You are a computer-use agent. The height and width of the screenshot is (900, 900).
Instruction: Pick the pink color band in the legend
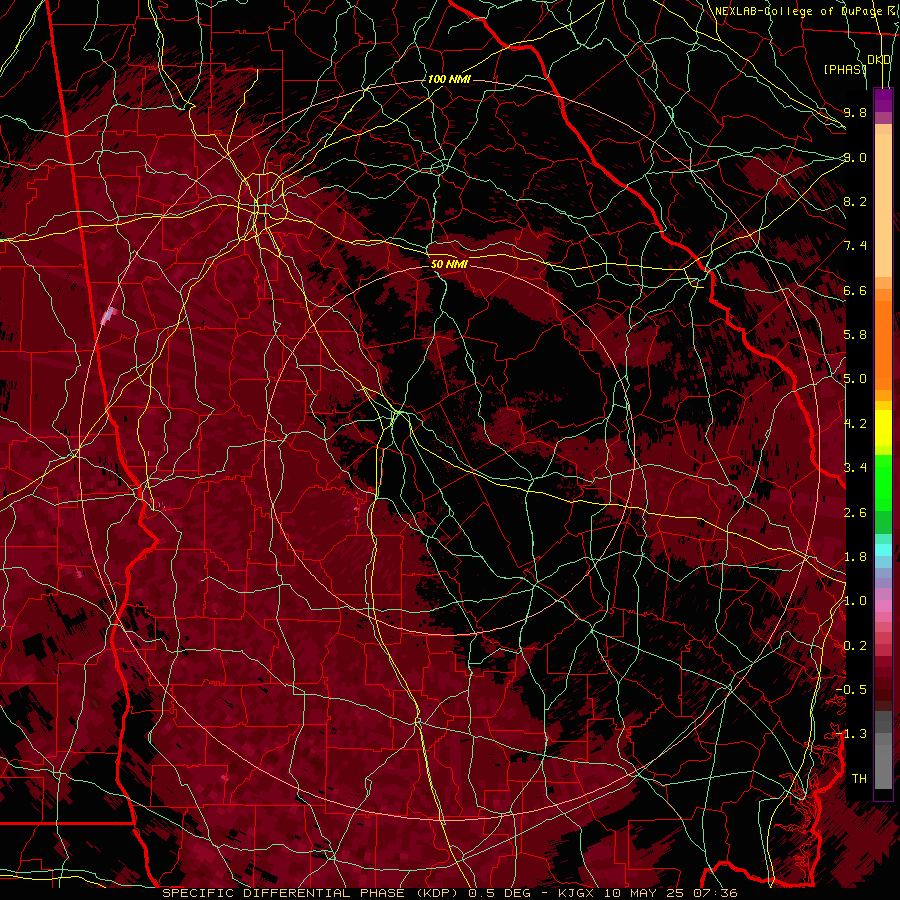[883, 606]
